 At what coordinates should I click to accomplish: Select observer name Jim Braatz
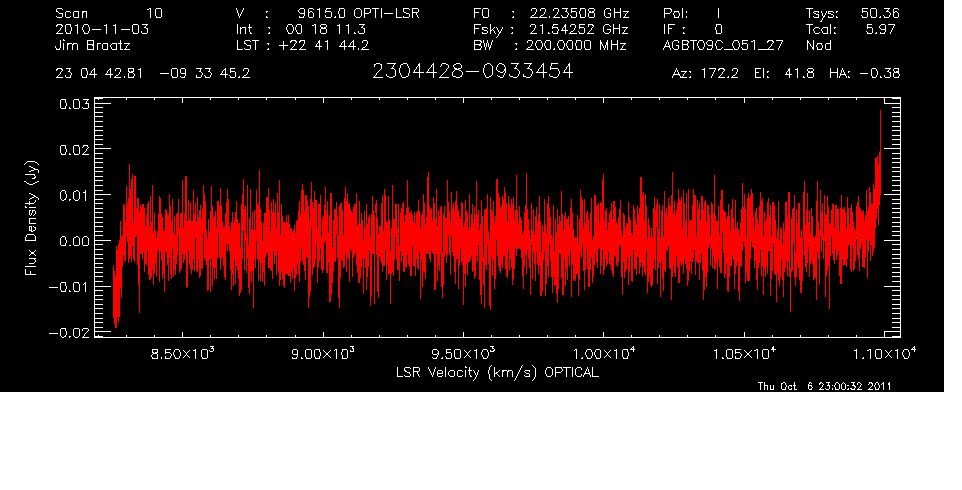click(93, 45)
